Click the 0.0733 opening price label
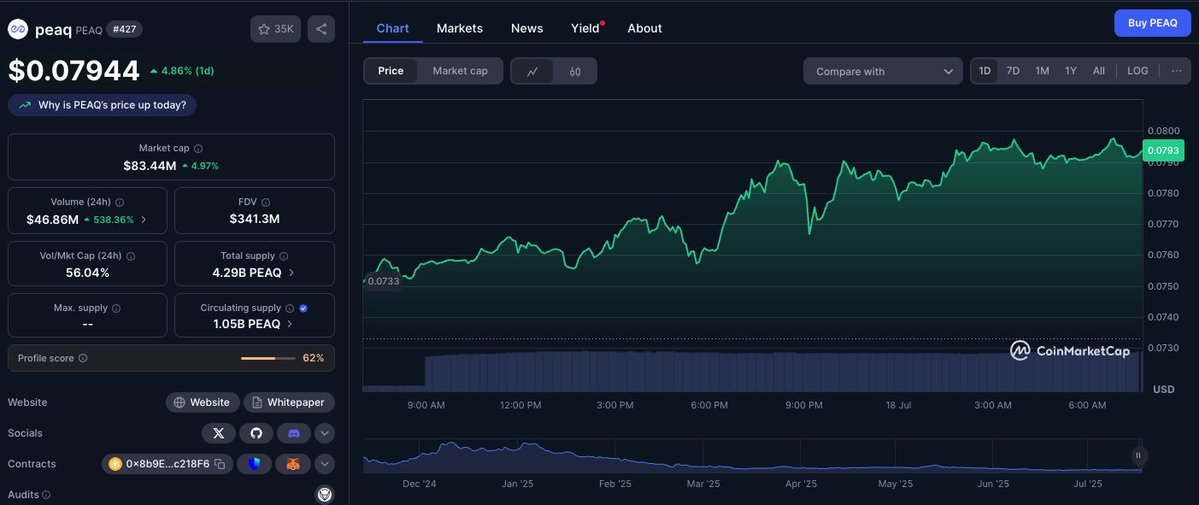The width and height of the screenshot is (1199, 505). pos(383,281)
